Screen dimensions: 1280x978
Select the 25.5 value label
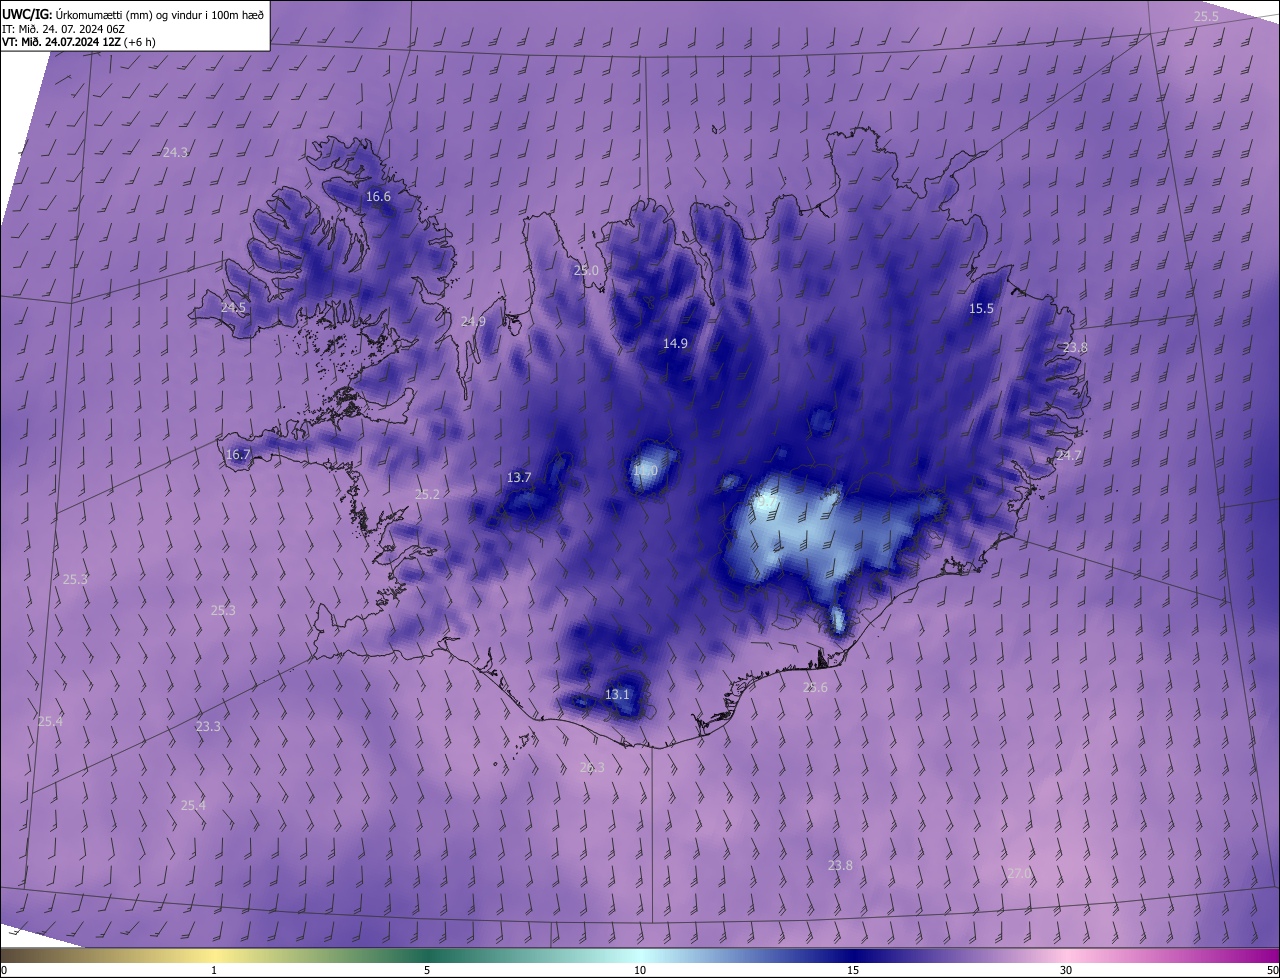point(1207,16)
